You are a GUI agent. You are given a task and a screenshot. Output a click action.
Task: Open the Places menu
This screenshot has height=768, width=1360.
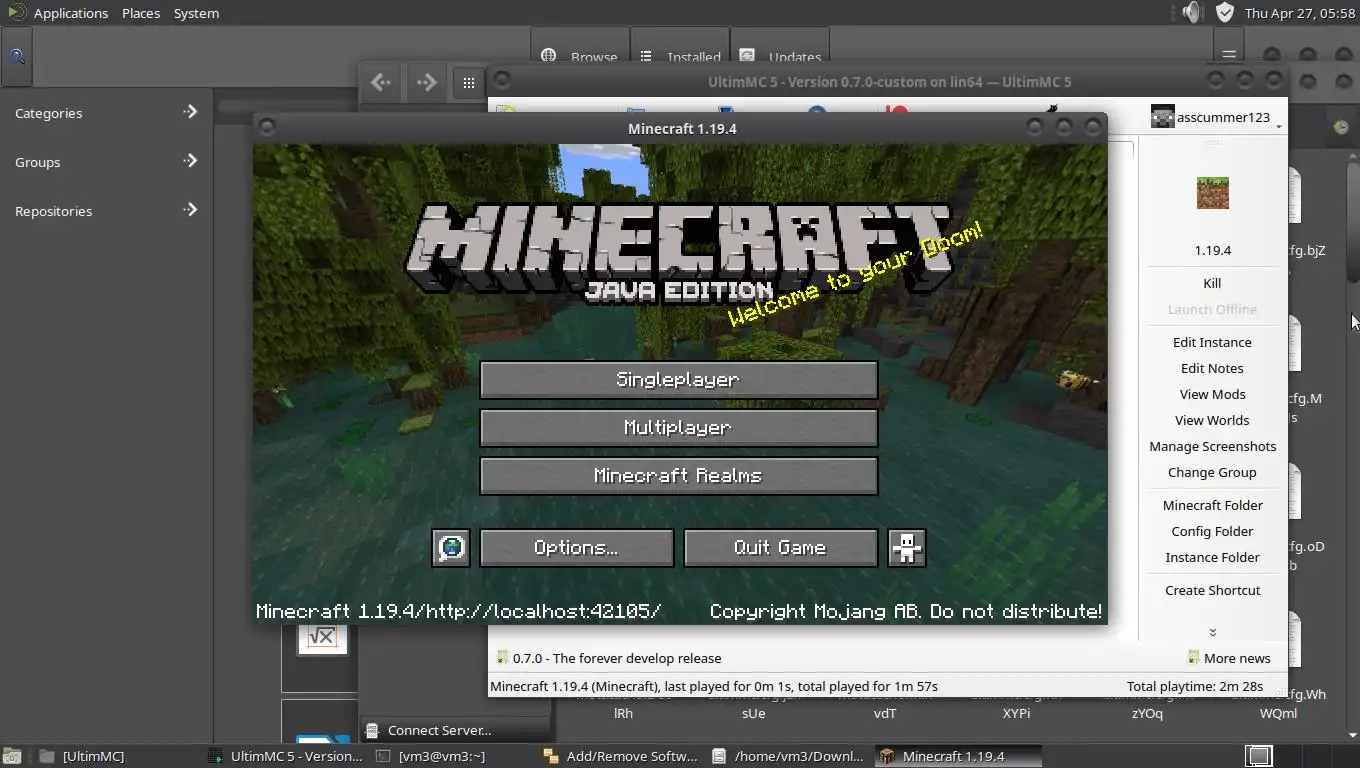point(141,13)
